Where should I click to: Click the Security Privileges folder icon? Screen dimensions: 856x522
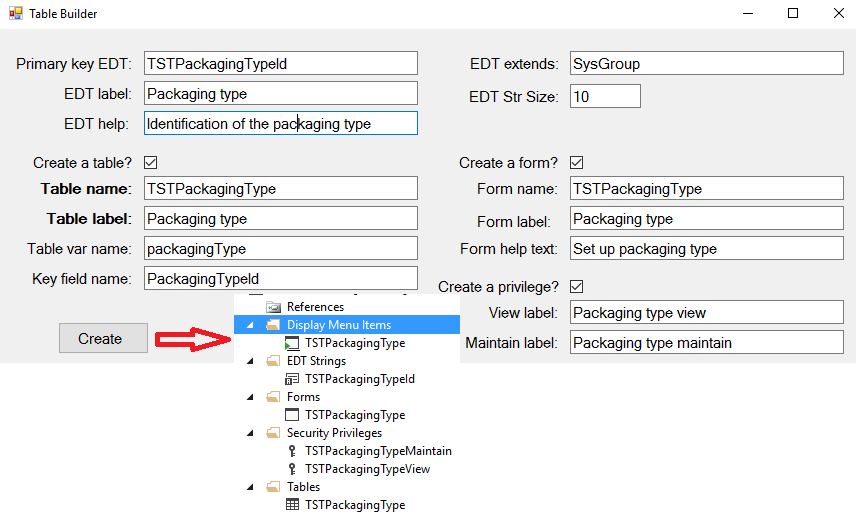point(273,433)
